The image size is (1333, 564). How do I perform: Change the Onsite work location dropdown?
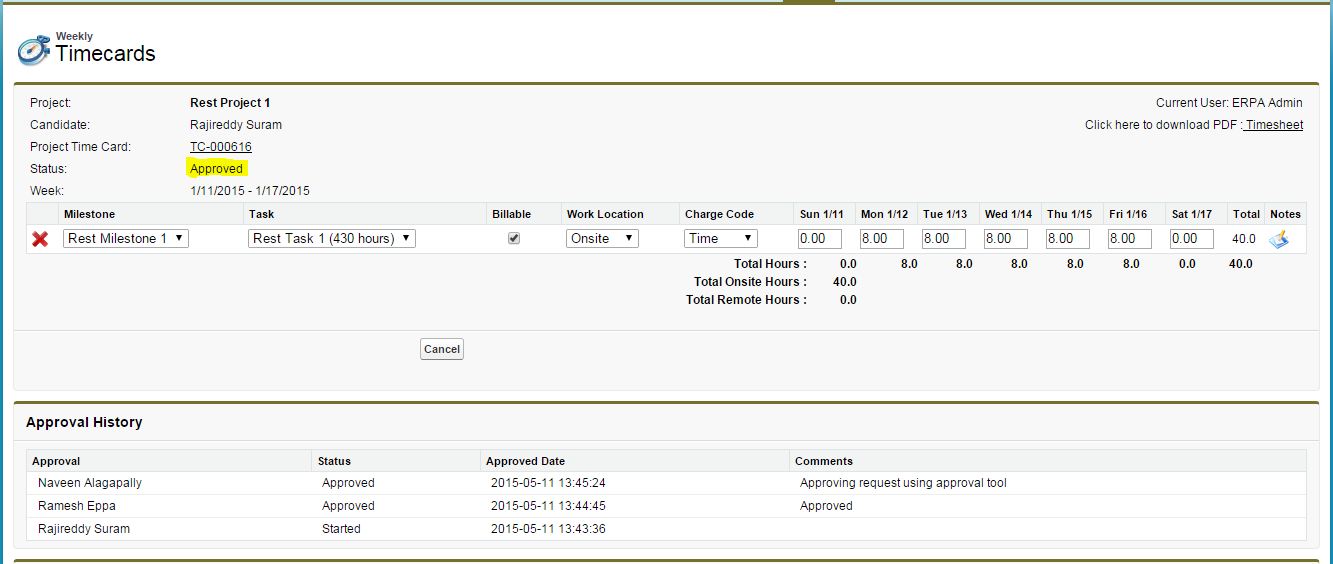(x=602, y=238)
